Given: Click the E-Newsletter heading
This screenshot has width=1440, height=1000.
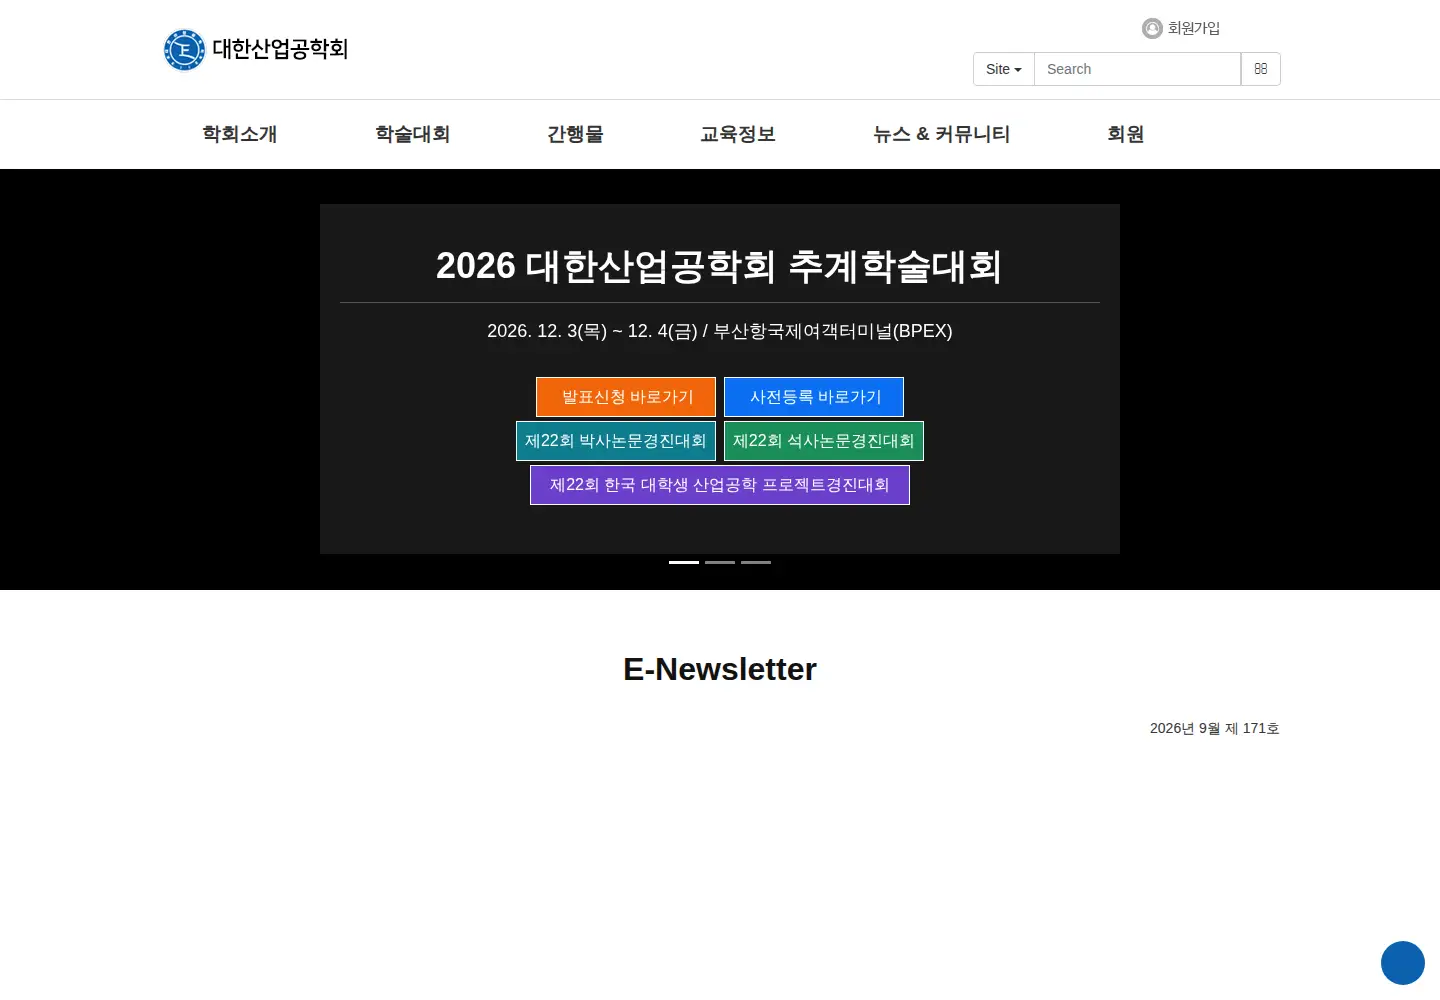Looking at the screenshot, I should (720, 669).
